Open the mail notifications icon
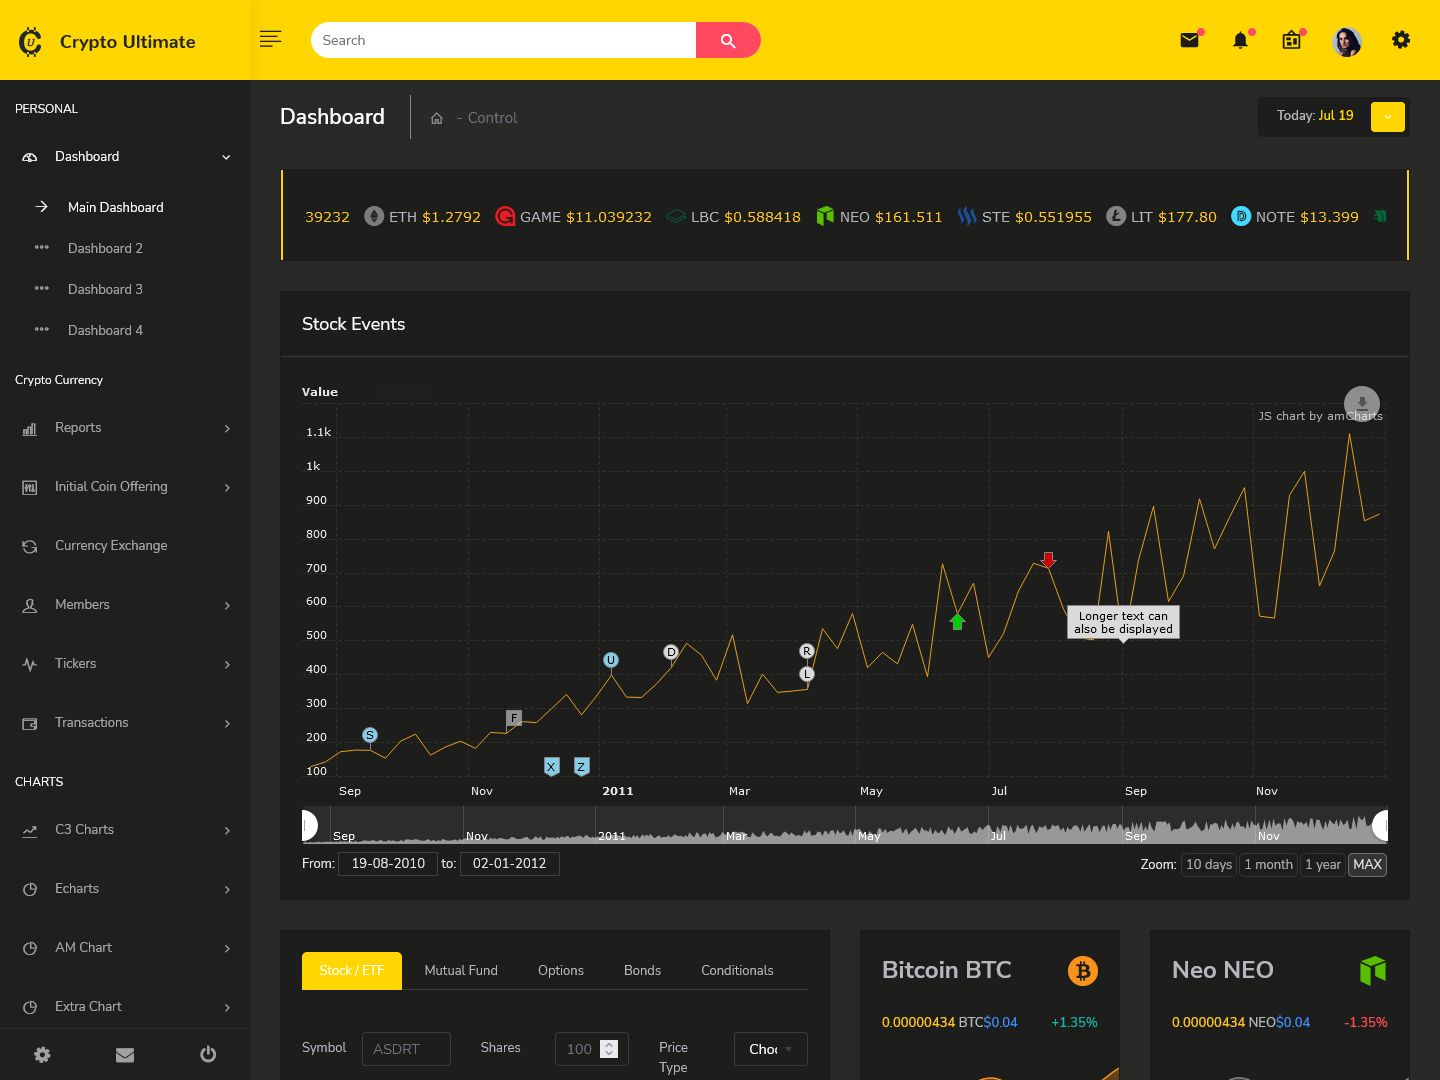This screenshot has width=1440, height=1080. 1189,40
